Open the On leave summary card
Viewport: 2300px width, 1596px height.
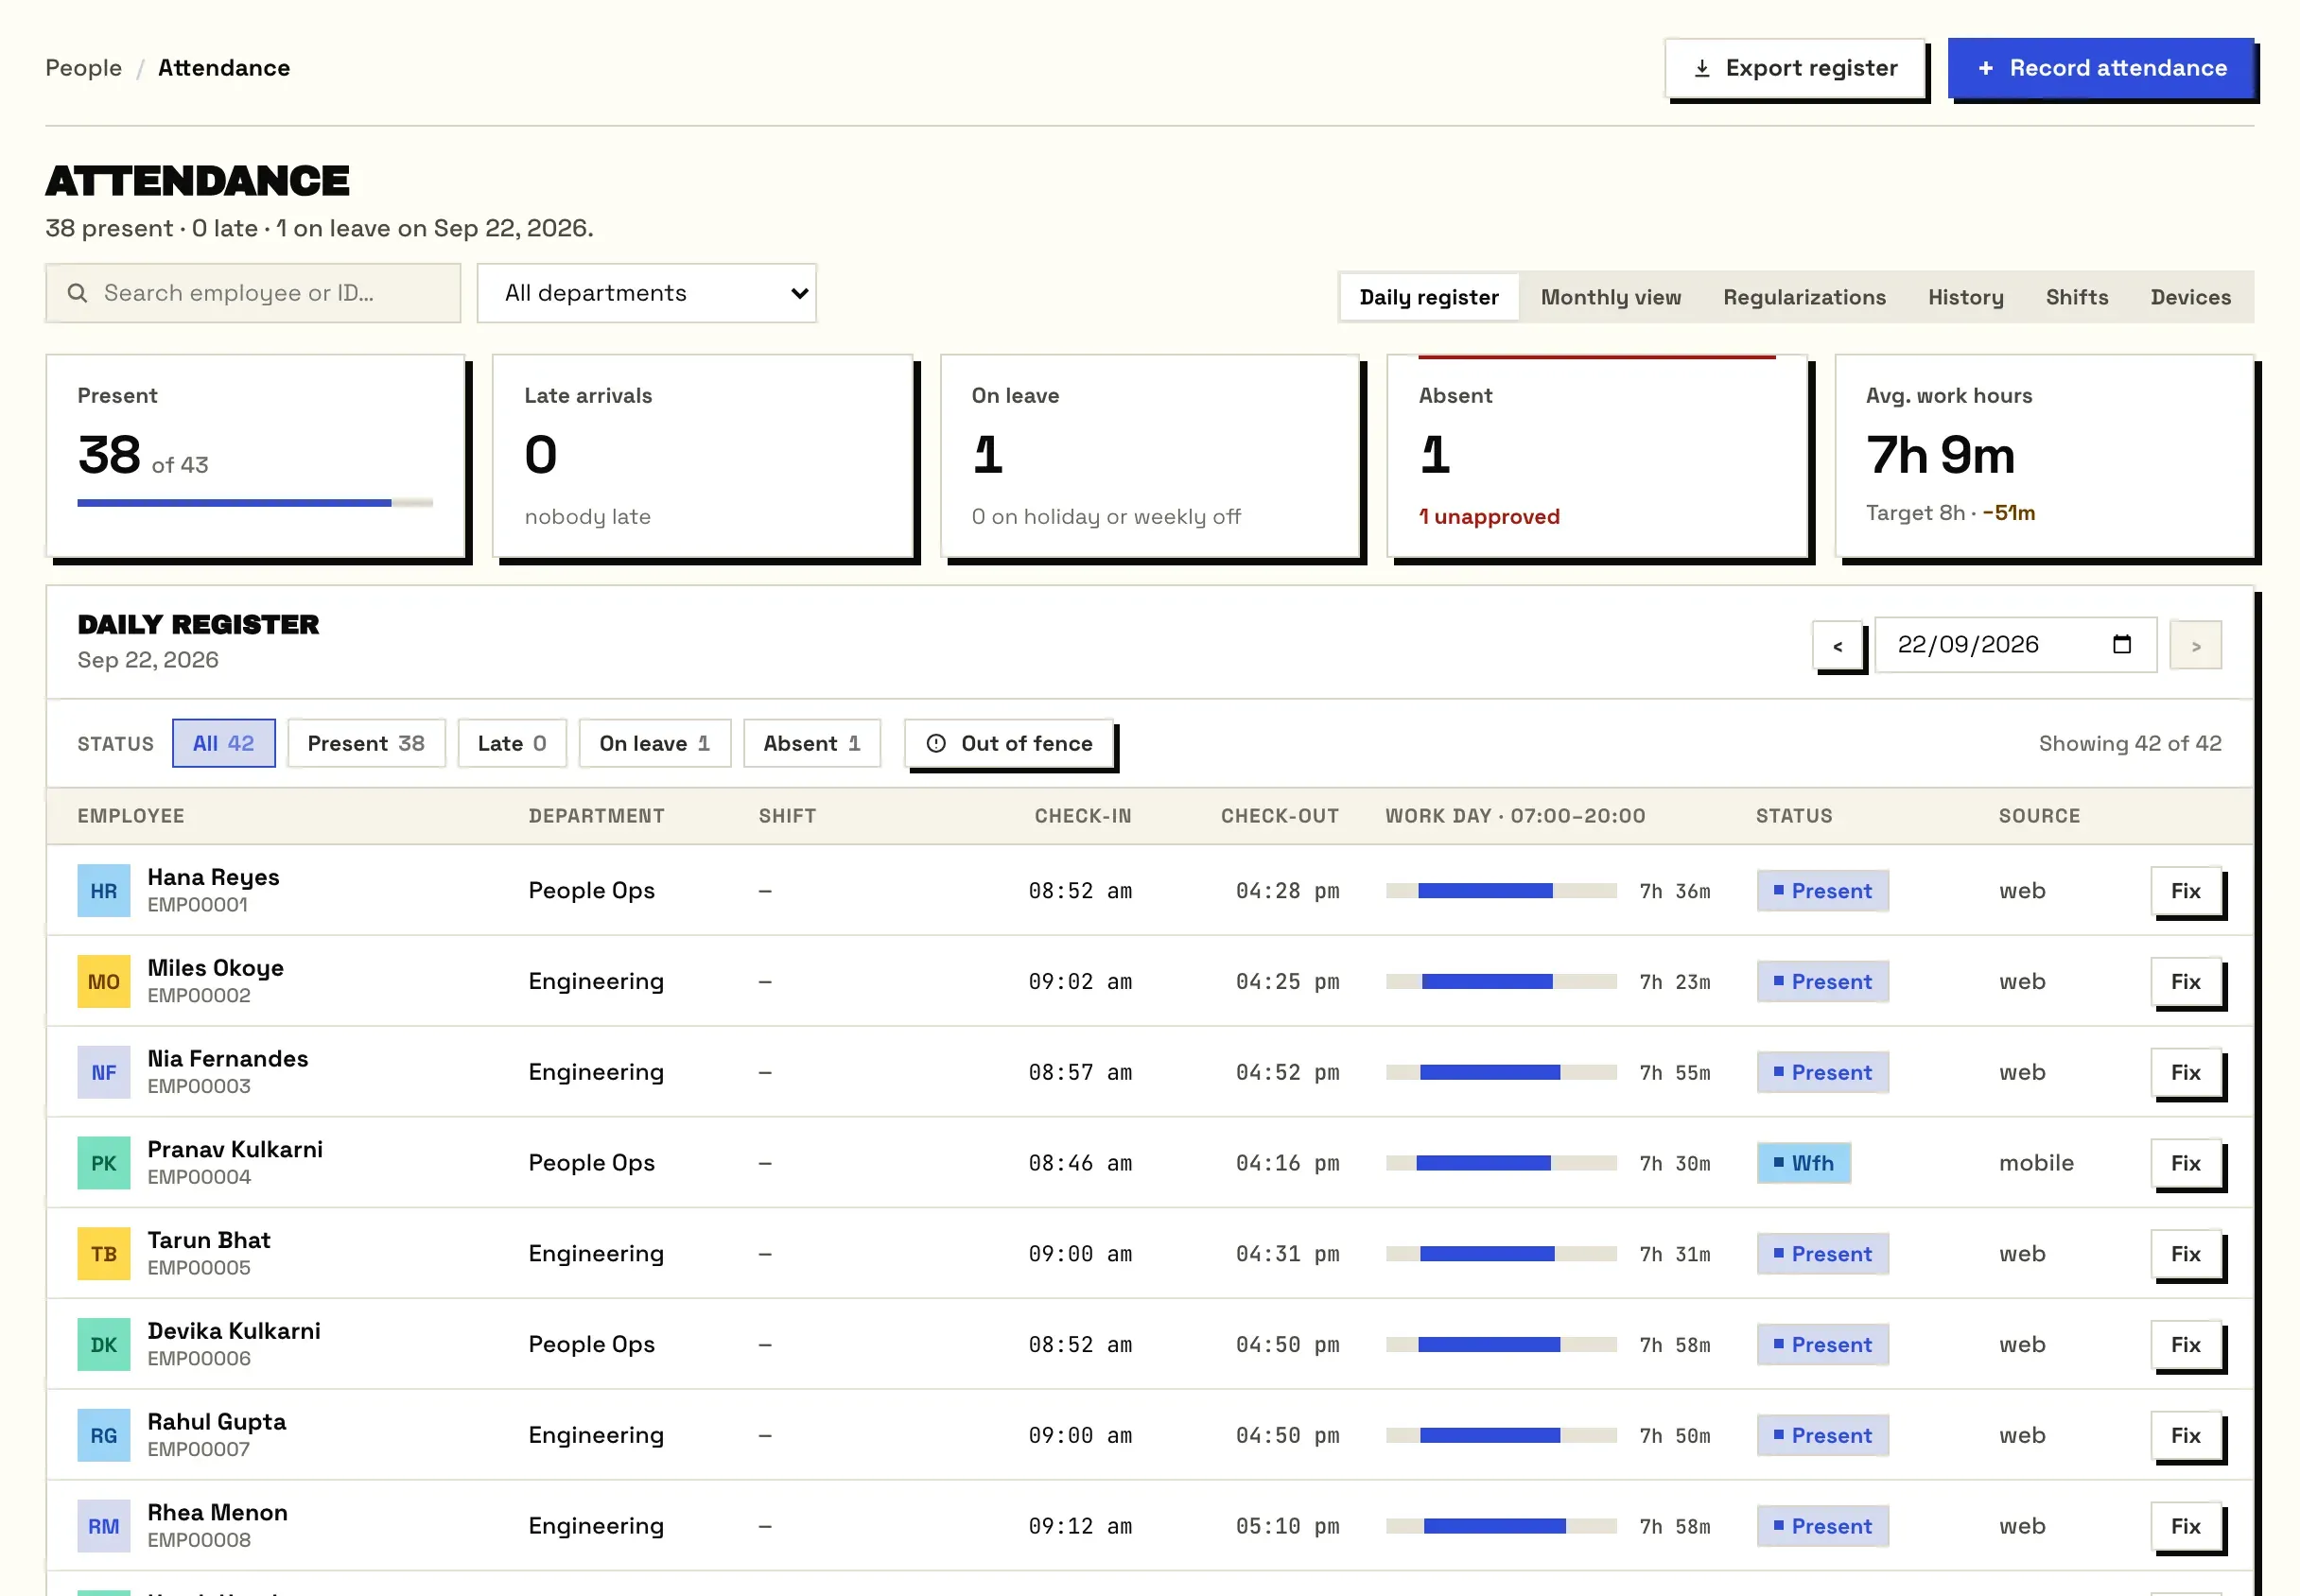coord(1150,456)
